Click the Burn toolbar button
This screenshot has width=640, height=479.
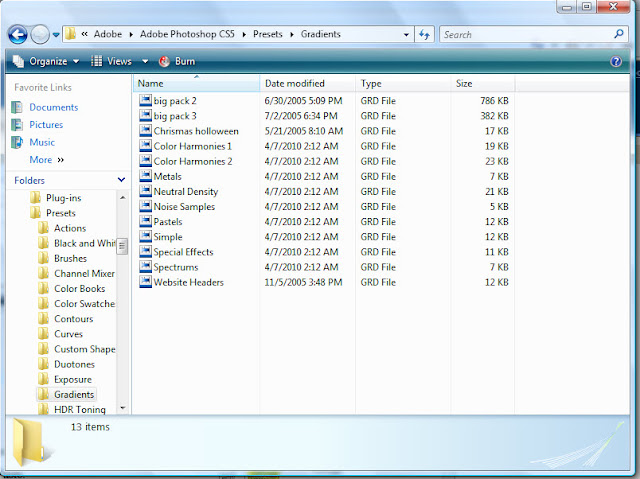click(x=177, y=62)
